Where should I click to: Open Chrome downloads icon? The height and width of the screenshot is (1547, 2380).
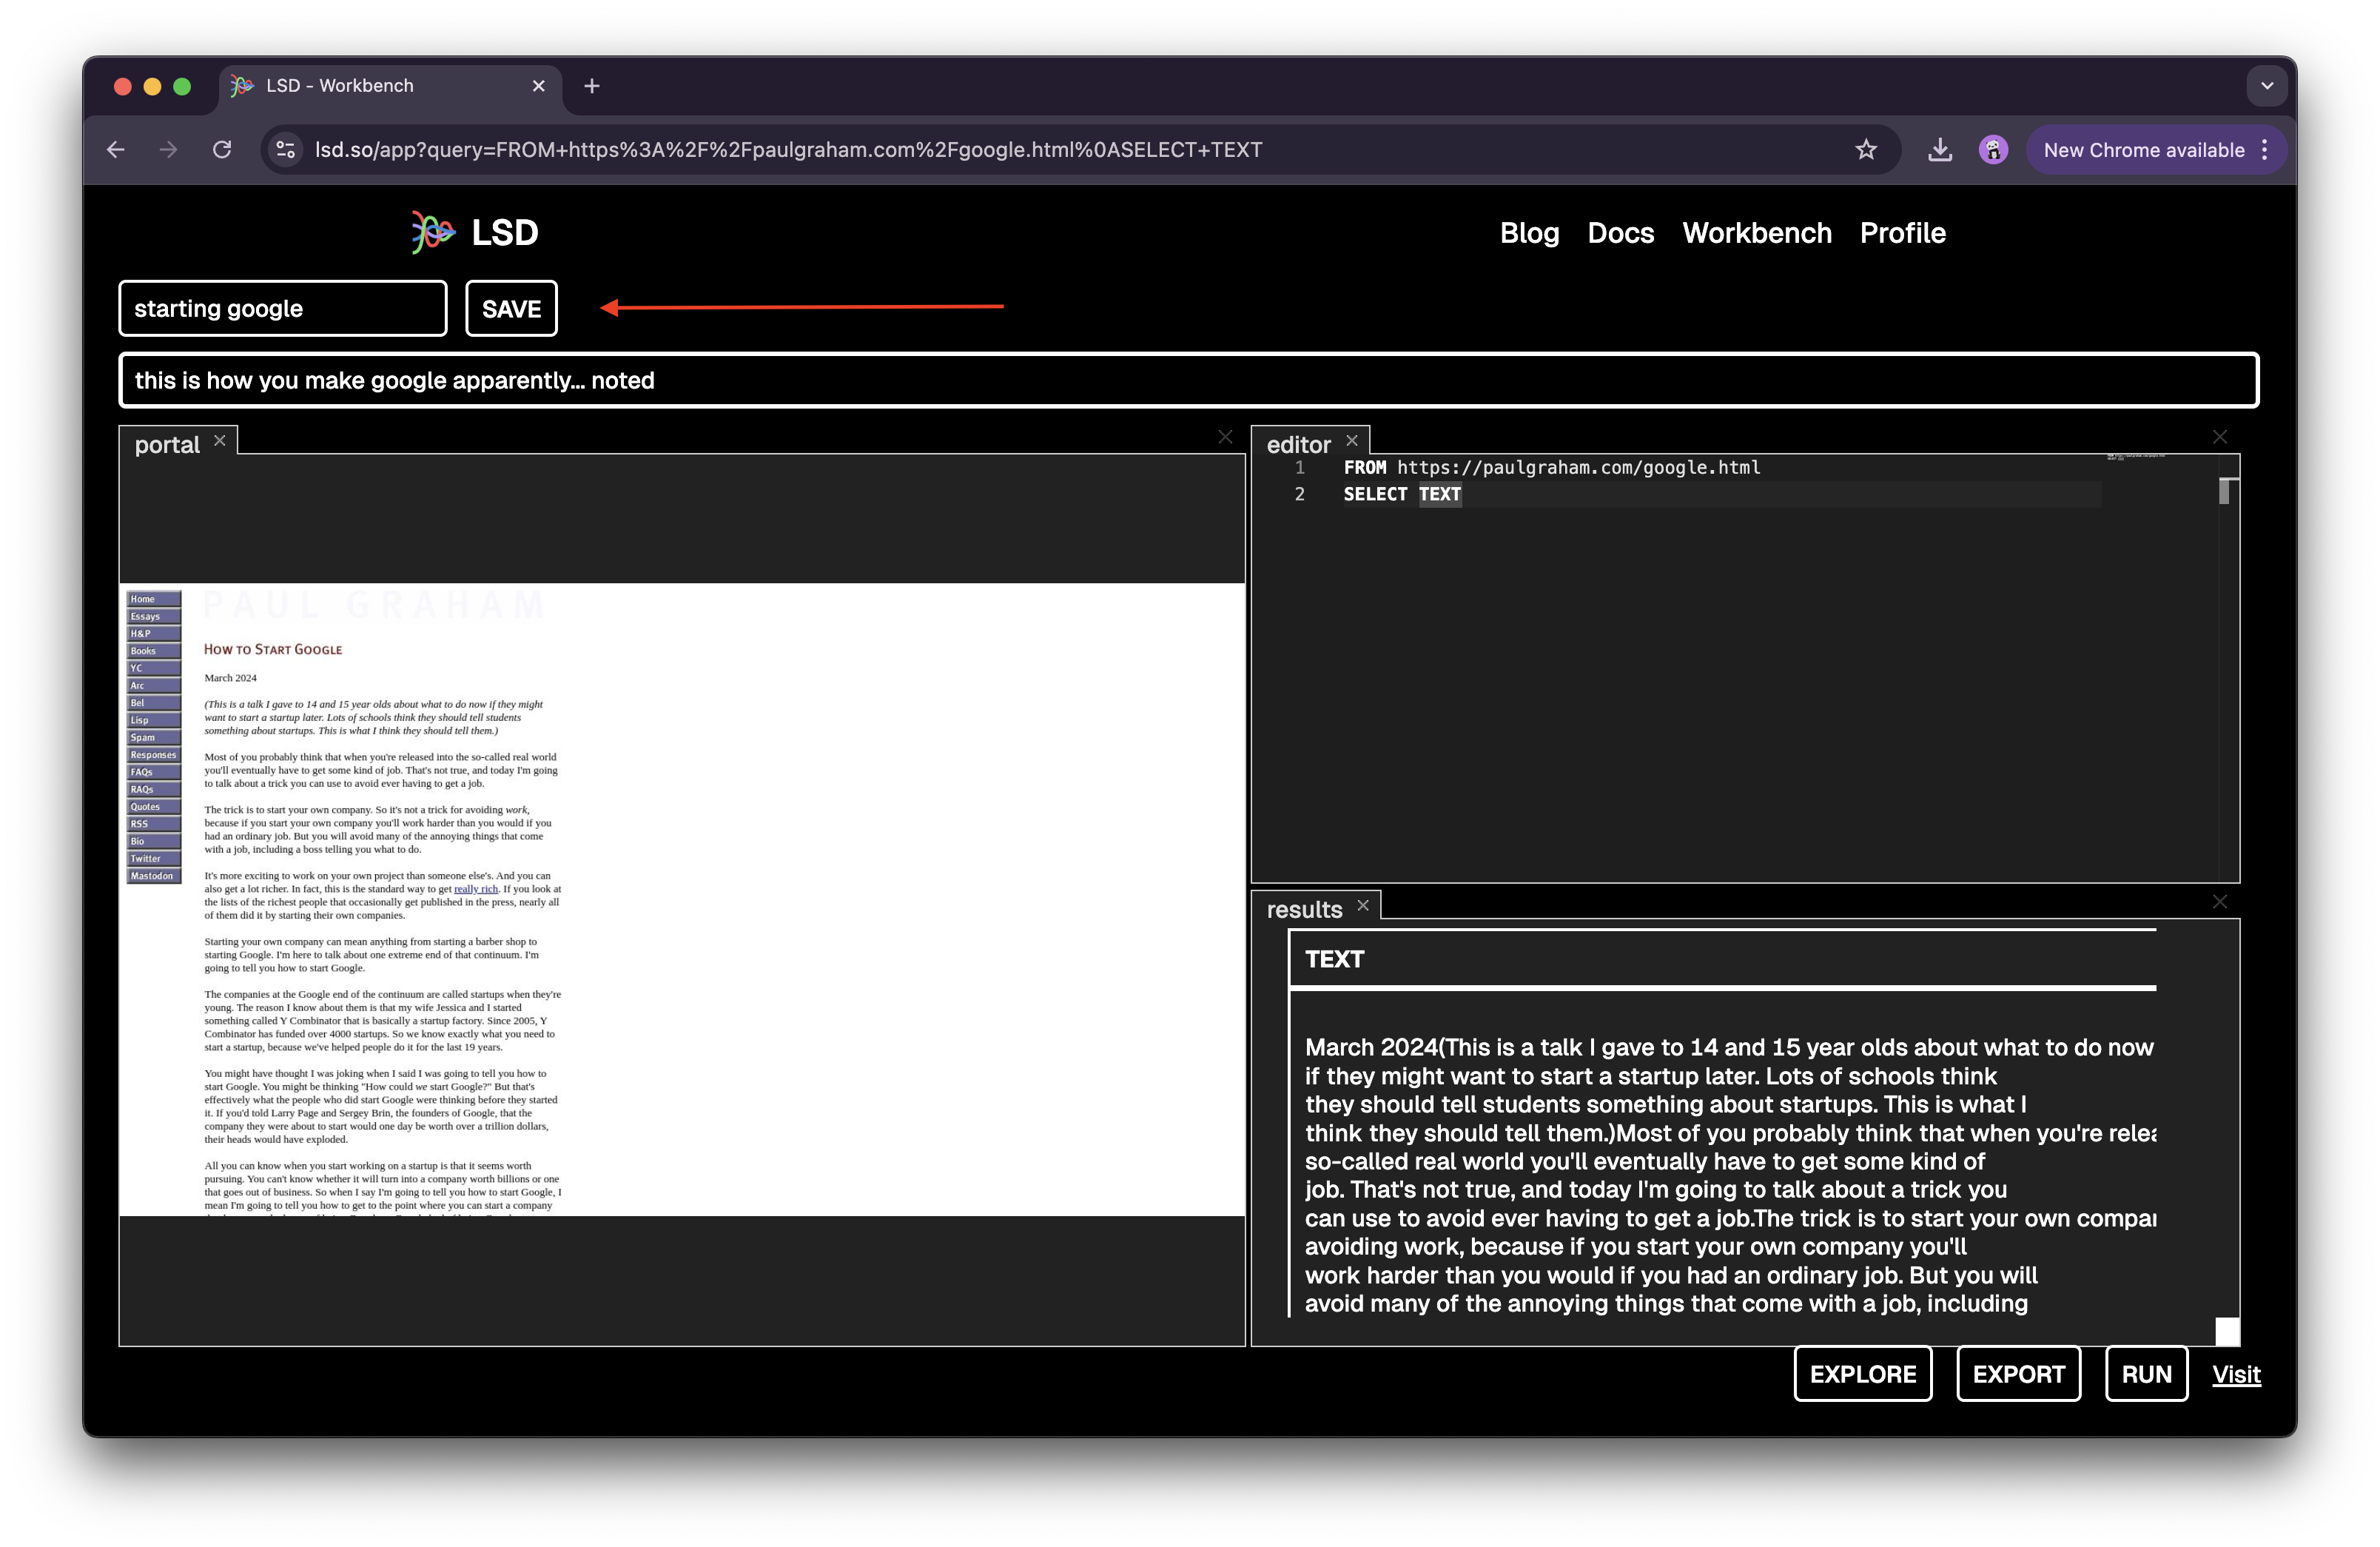click(1939, 150)
